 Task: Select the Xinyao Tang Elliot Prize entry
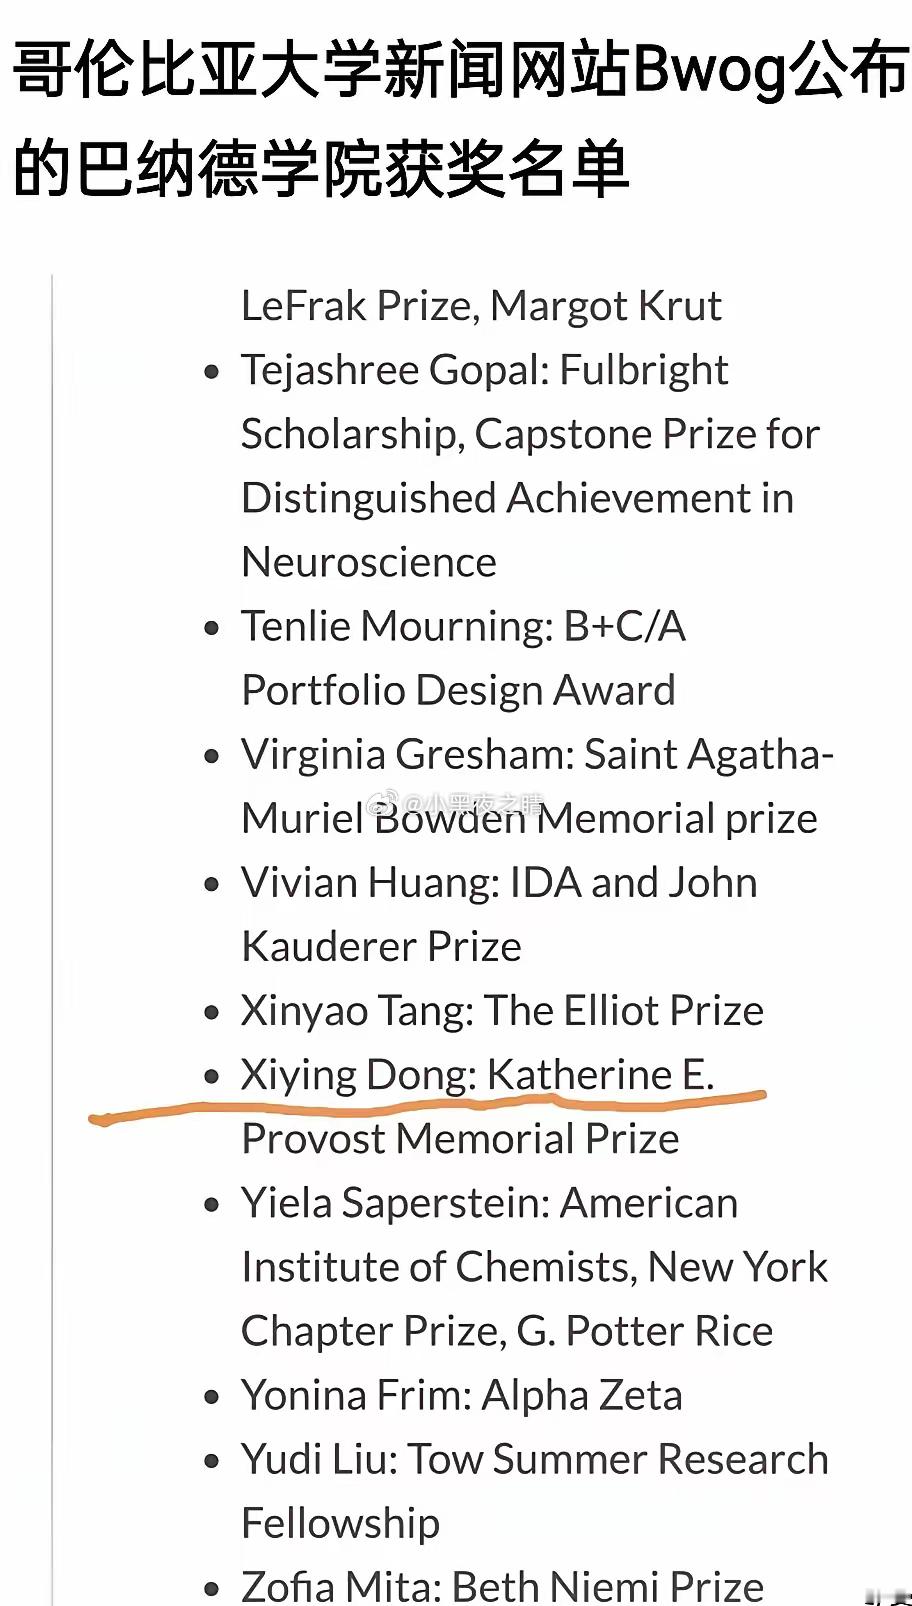(x=502, y=1011)
